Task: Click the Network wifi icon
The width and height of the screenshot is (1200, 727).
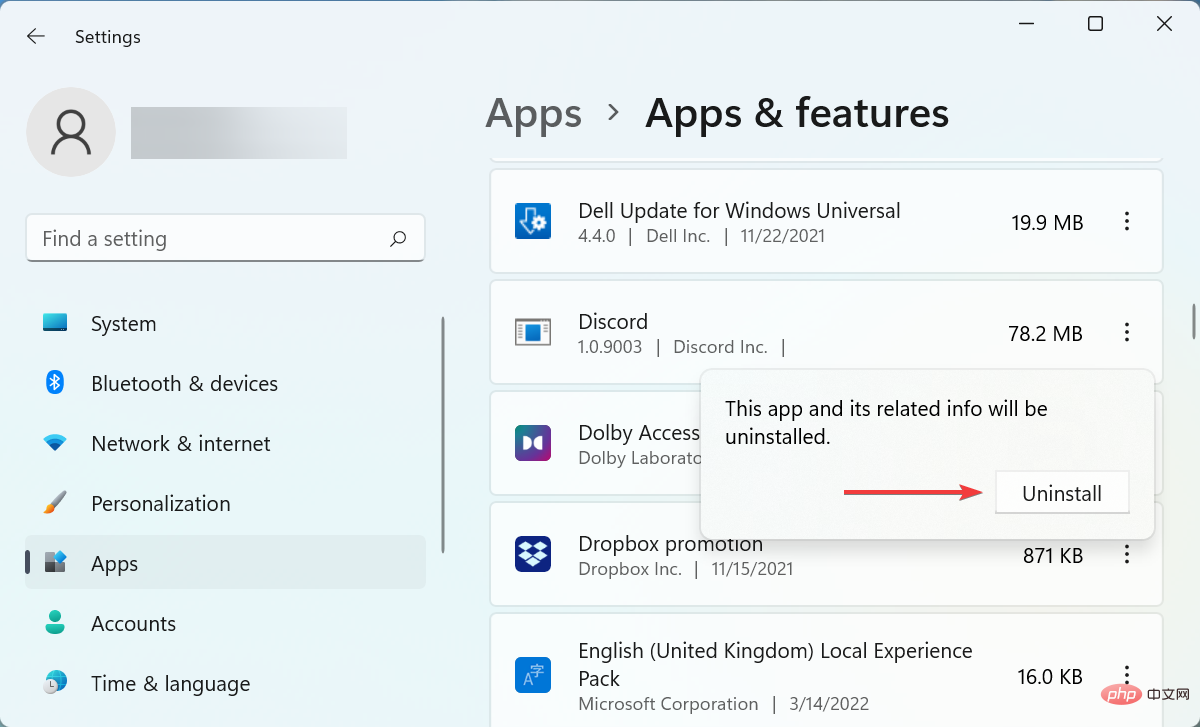Action: [x=55, y=443]
